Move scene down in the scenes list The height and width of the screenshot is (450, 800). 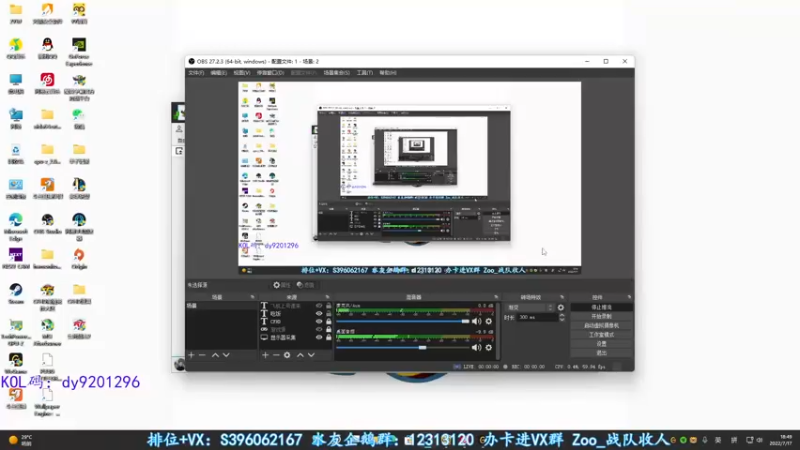click(x=226, y=355)
